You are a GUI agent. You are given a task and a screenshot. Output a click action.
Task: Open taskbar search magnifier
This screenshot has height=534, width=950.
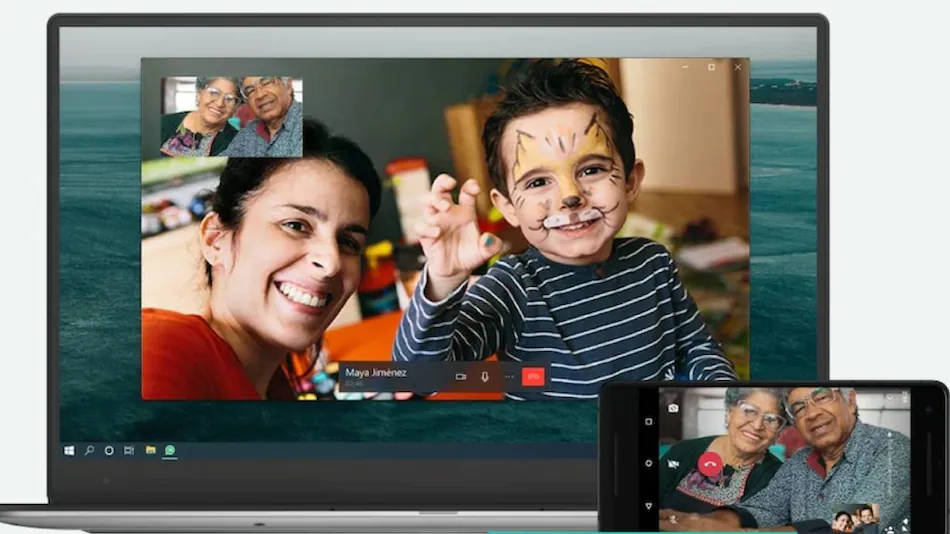pyautogui.click(x=89, y=451)
